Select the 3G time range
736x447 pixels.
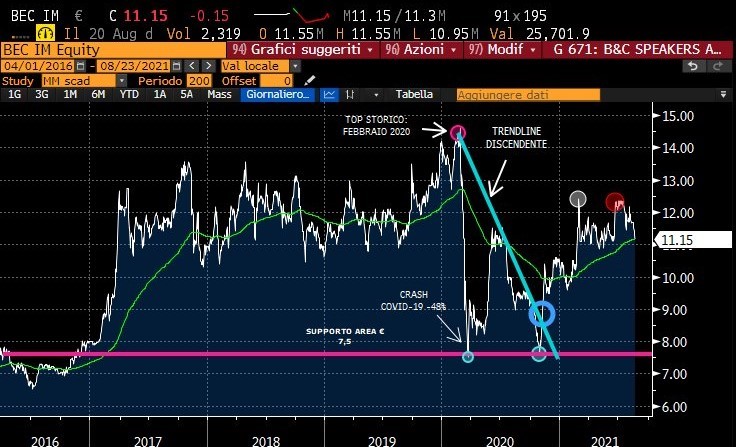[x=42, y=94]
